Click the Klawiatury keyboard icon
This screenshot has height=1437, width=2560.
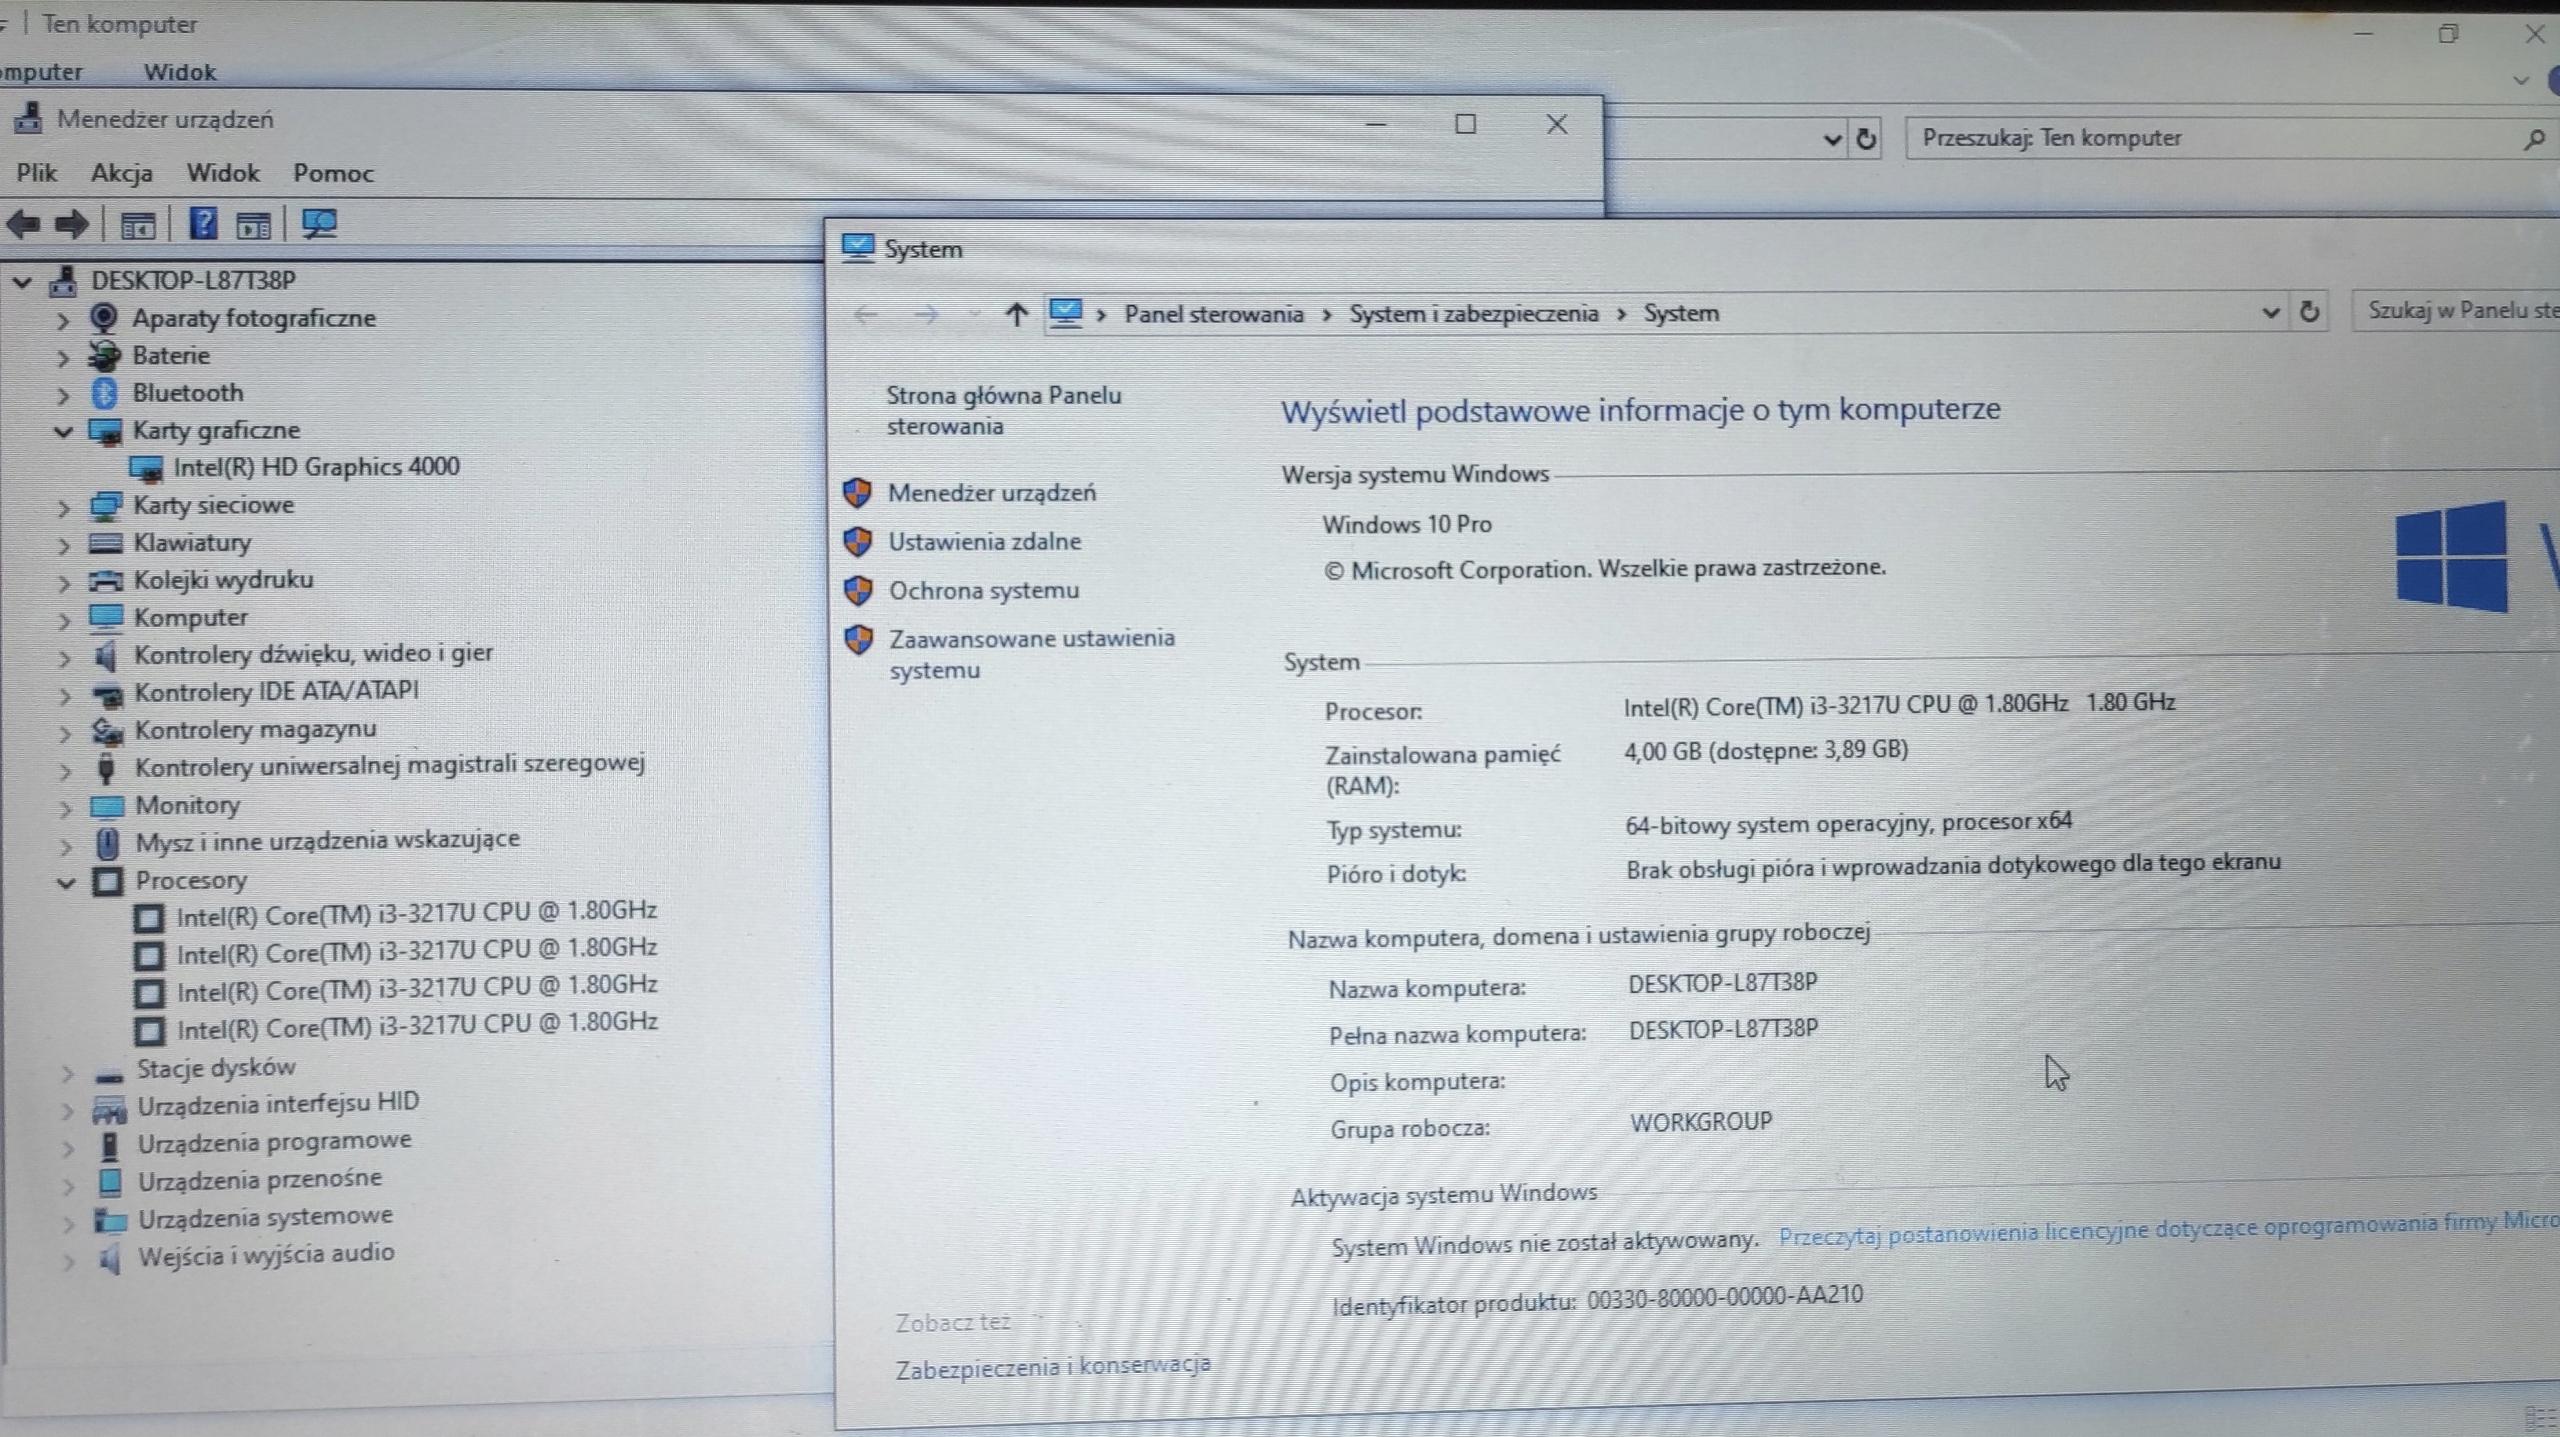tap(106, 543)
